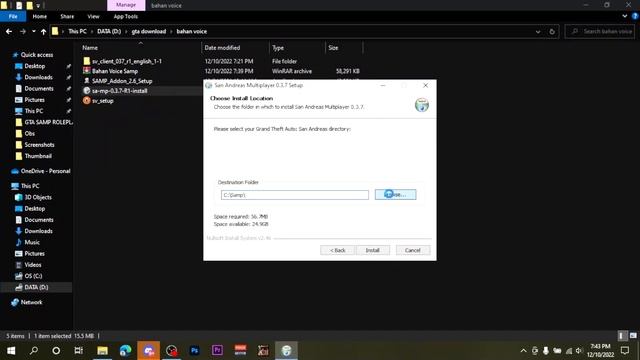This screenshot has width=640, height=360.
Task: Open the Windows Start menu
Action: click(11, 350)
